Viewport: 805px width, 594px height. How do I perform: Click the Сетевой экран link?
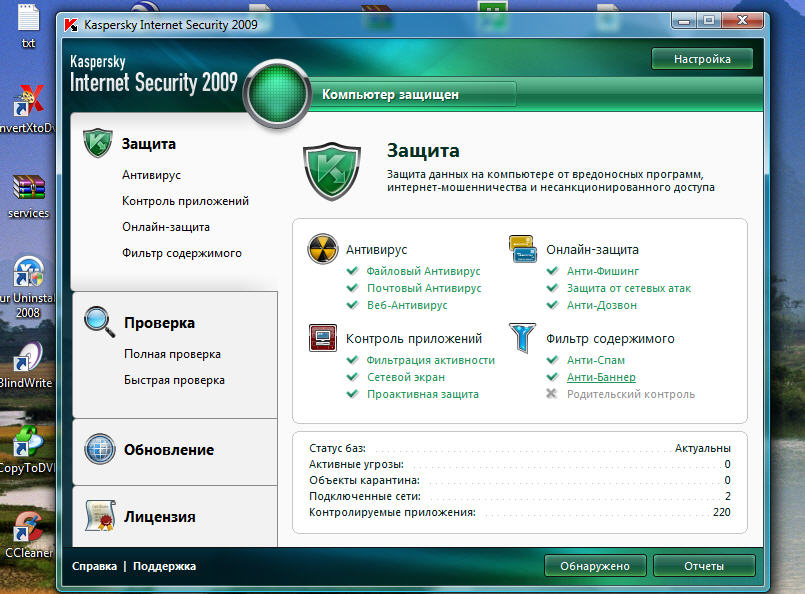click(x=406, y=377)
